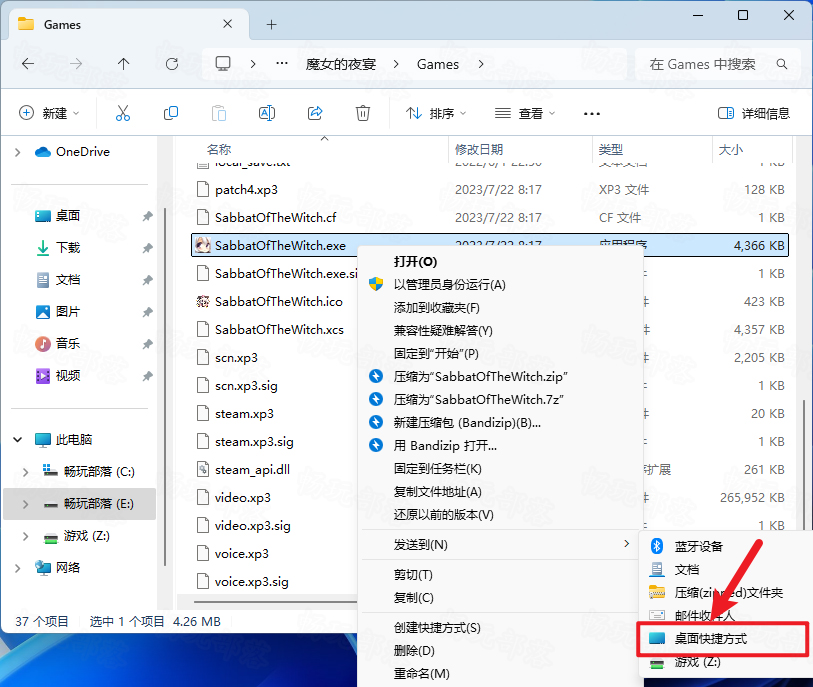813x687 pixels.
Task: Click chevron after 魔女的夜宴 in breadcrumb
Action: point(396,64)
